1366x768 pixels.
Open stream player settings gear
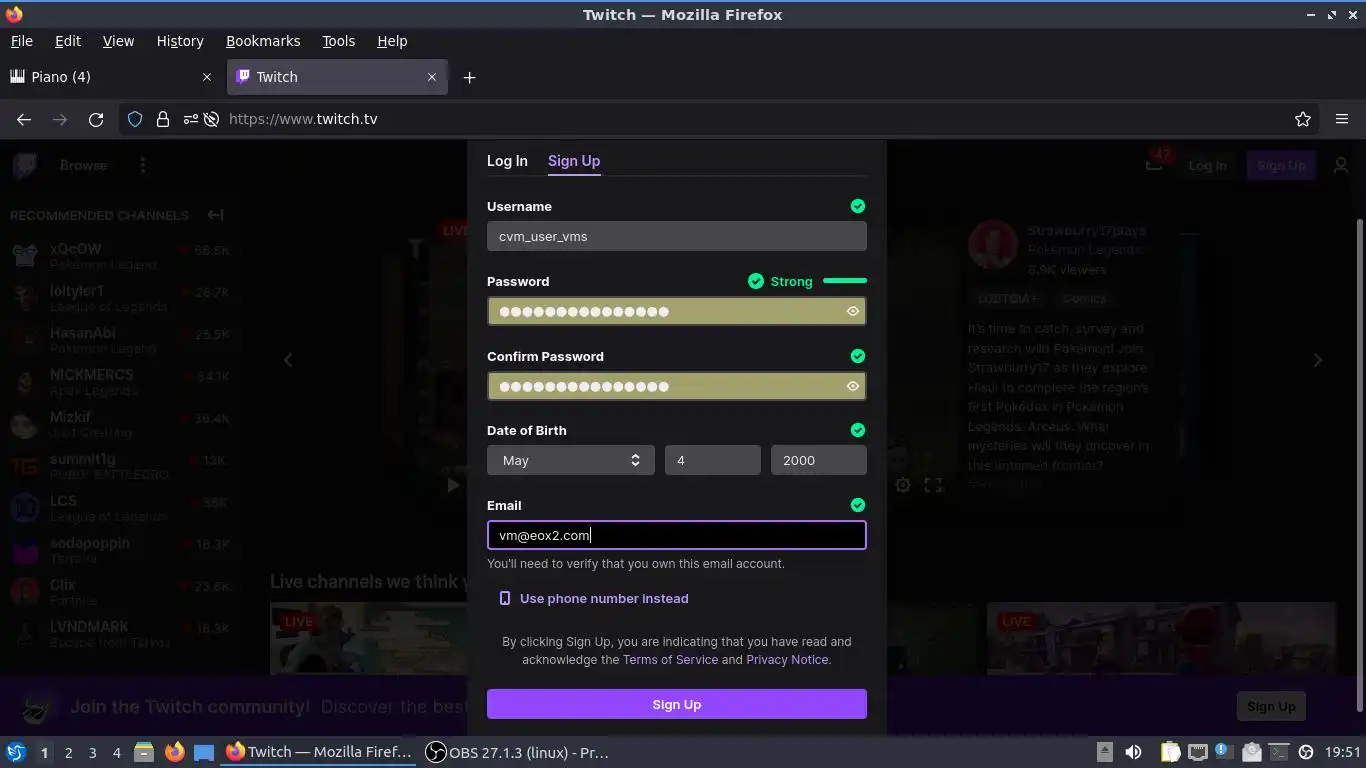tap(903, 485)
